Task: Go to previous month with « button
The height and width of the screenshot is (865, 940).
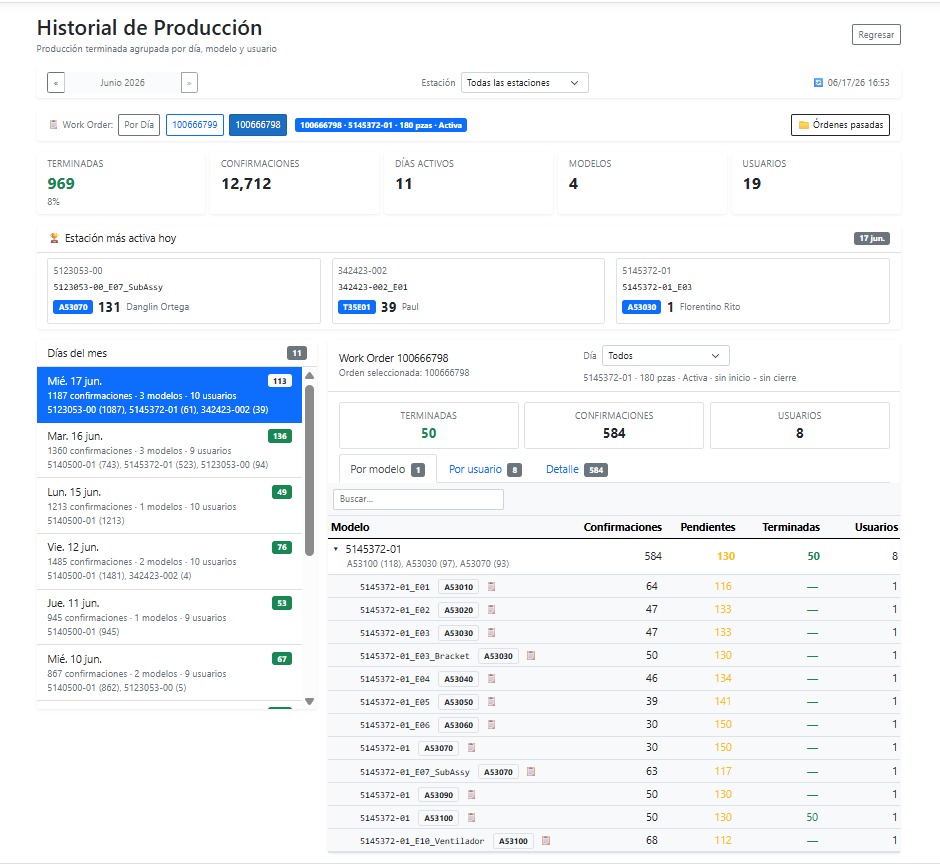Action: 56,83
